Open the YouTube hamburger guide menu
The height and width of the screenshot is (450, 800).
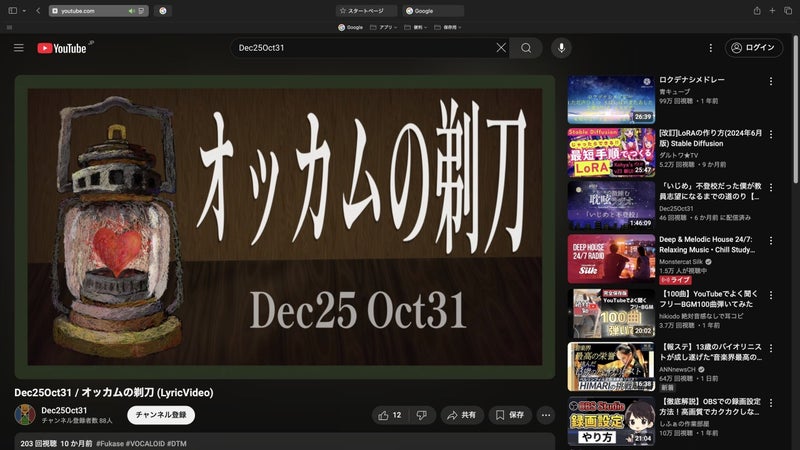click(x=18, y=48)
